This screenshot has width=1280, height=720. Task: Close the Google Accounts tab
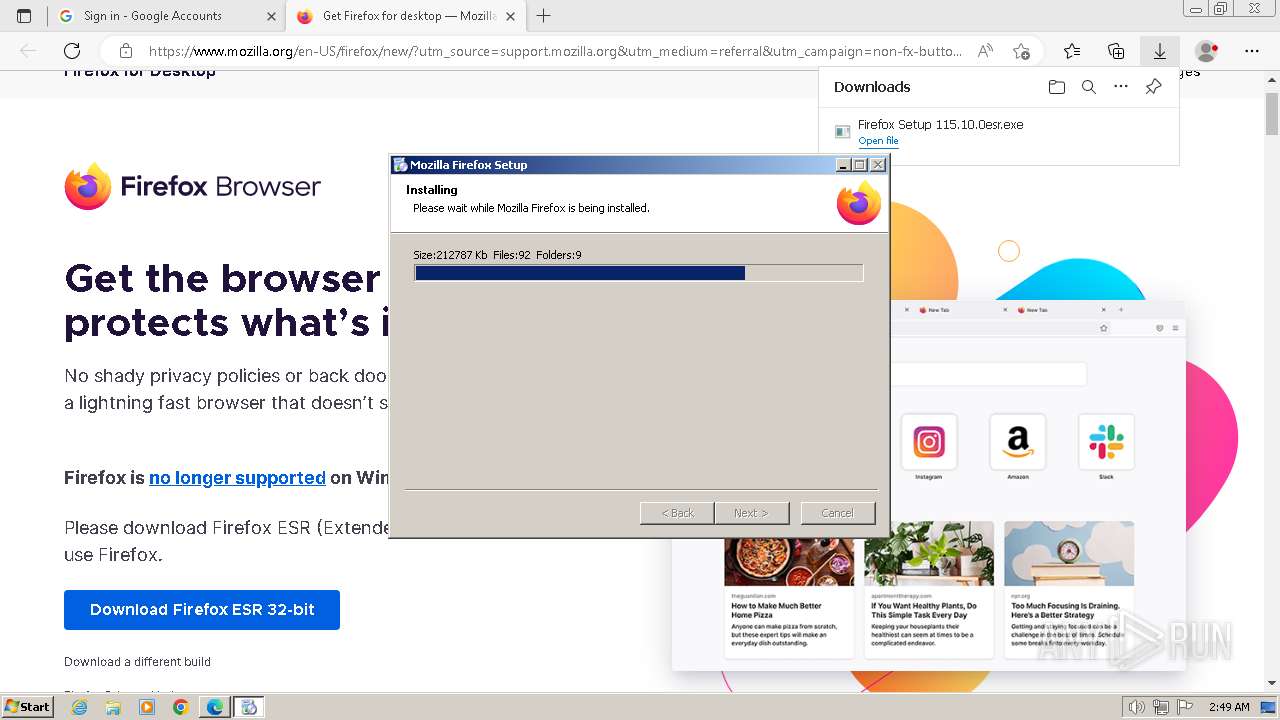coord(271,16)
